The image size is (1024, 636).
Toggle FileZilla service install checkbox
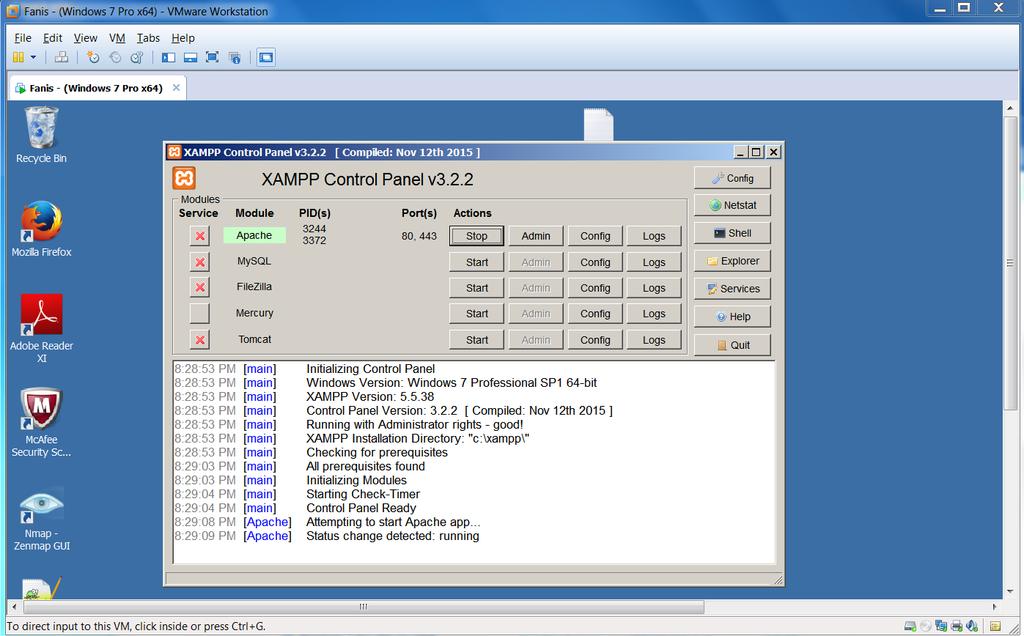tap(200, 287)
